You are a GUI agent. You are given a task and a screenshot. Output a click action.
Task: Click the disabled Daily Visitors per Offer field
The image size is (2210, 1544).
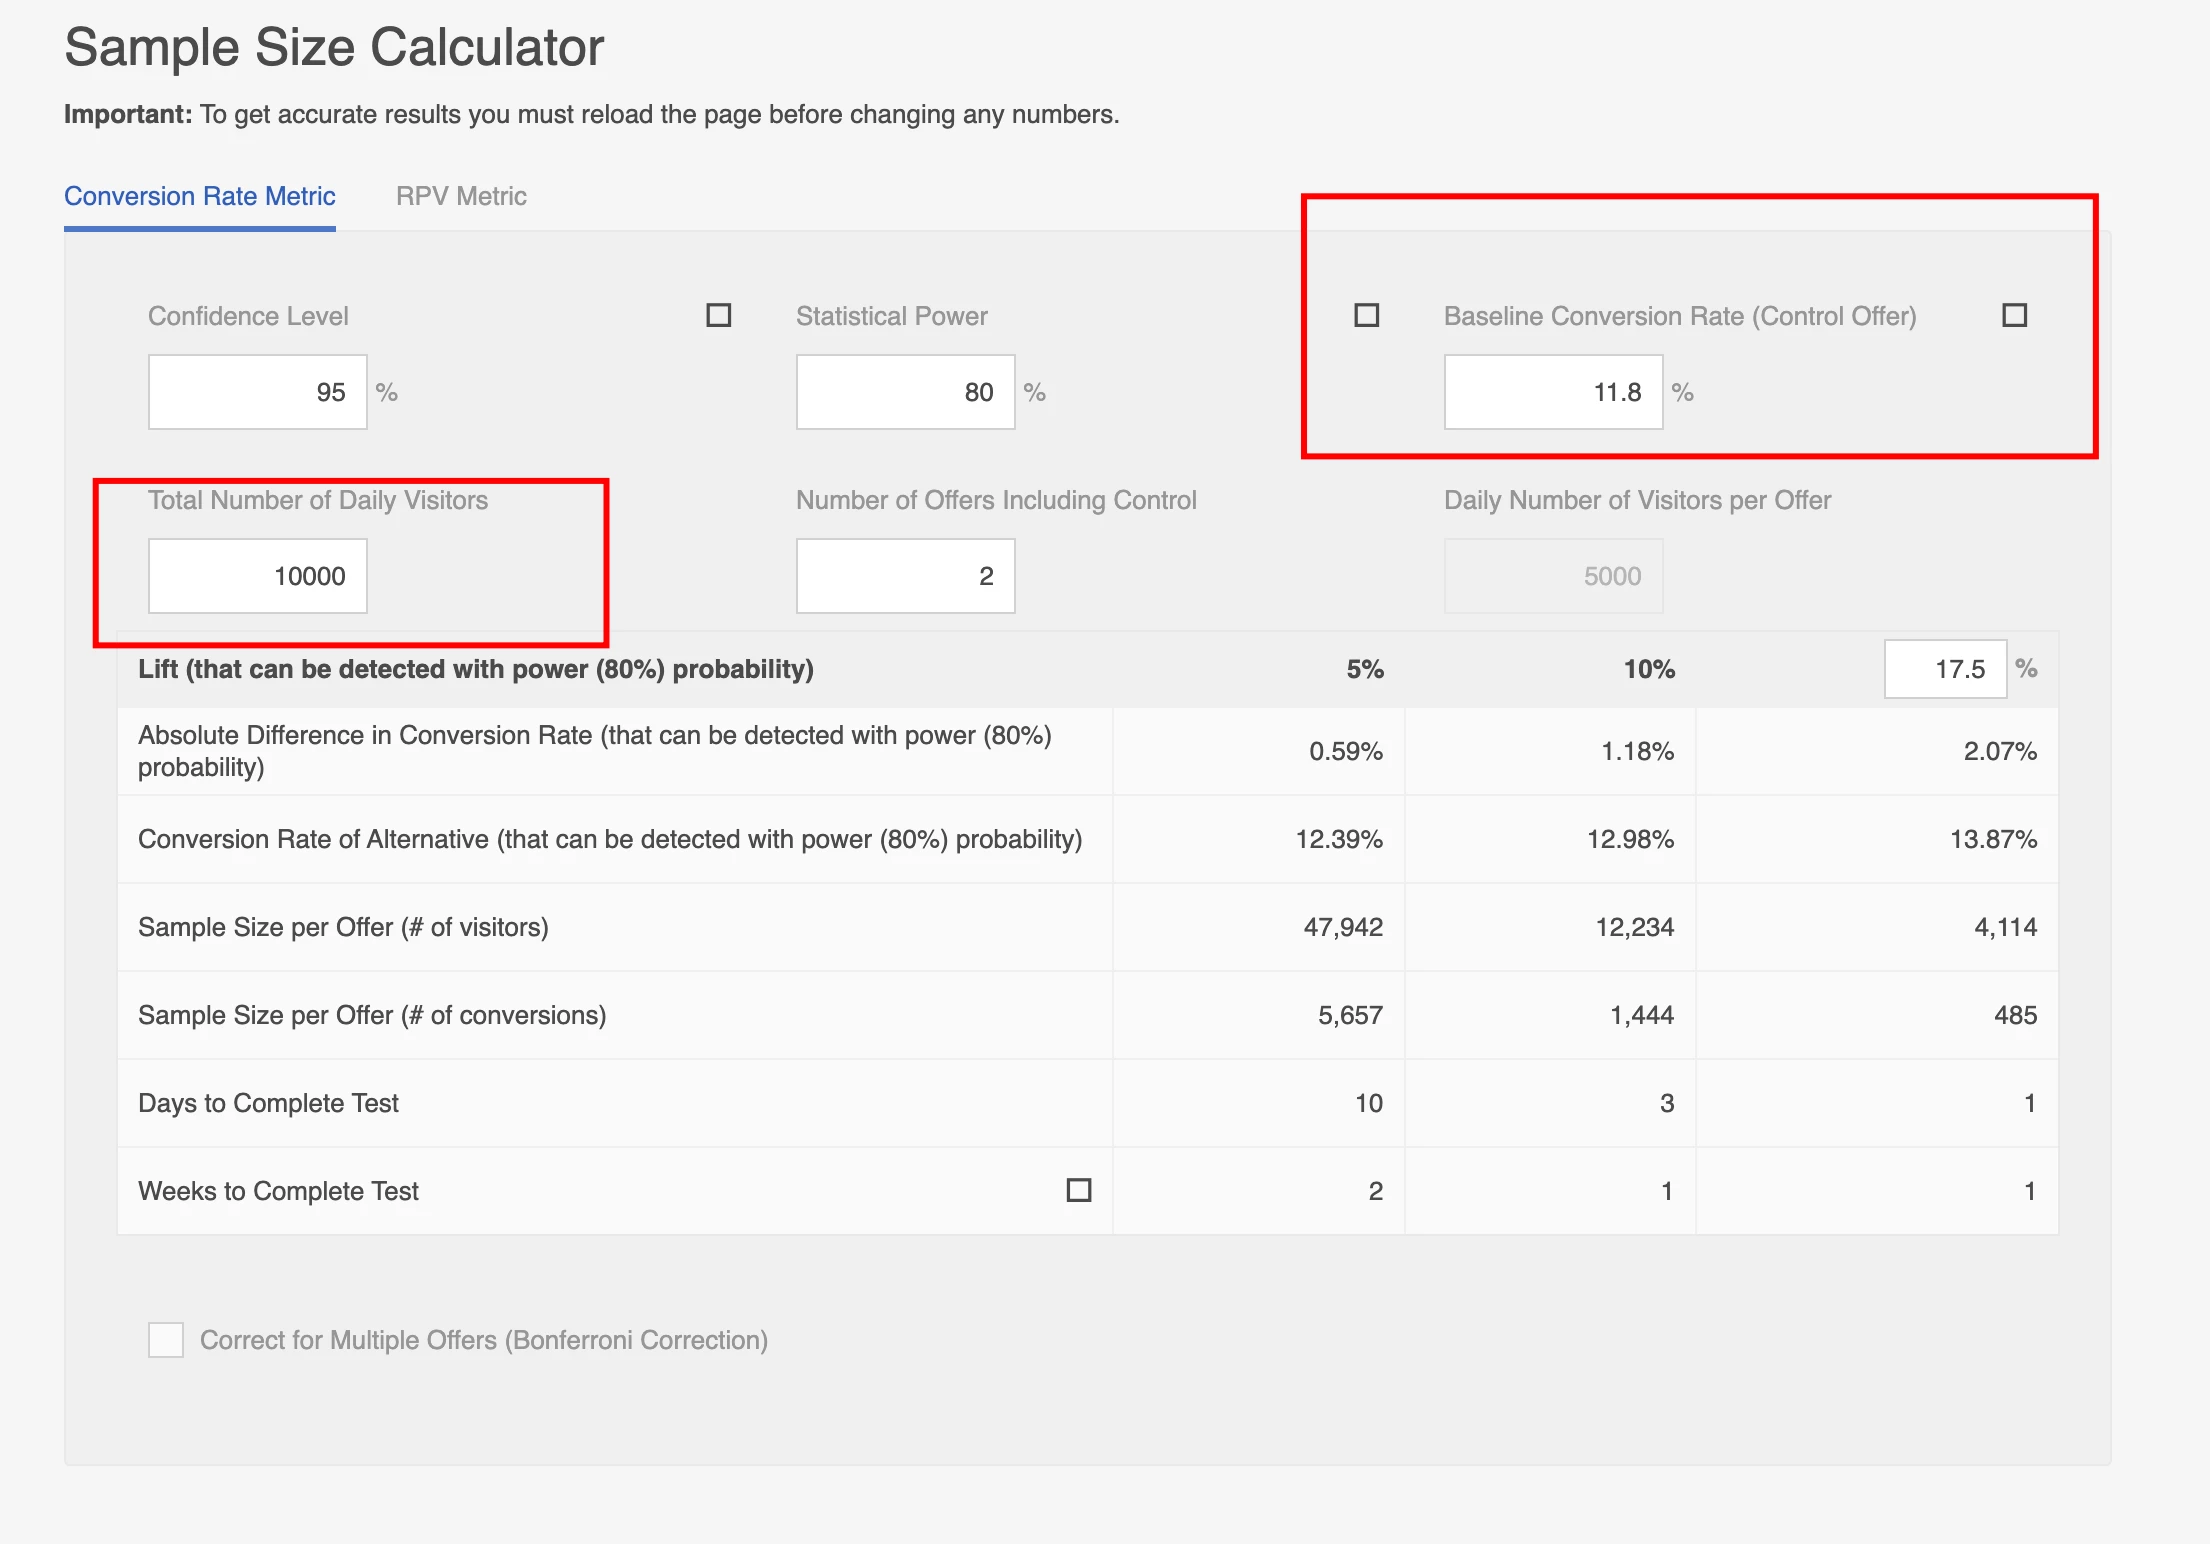tap(1553, 576)
